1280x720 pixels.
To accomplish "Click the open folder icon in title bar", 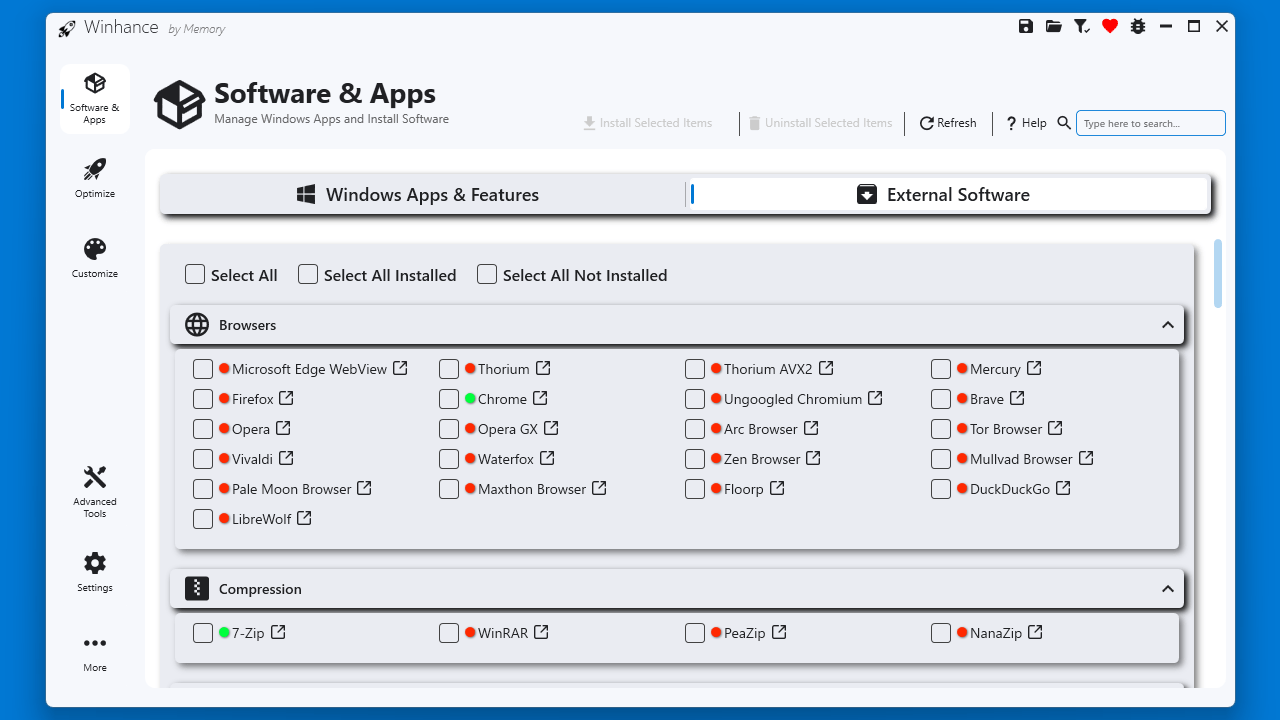I will [1054, 27].
